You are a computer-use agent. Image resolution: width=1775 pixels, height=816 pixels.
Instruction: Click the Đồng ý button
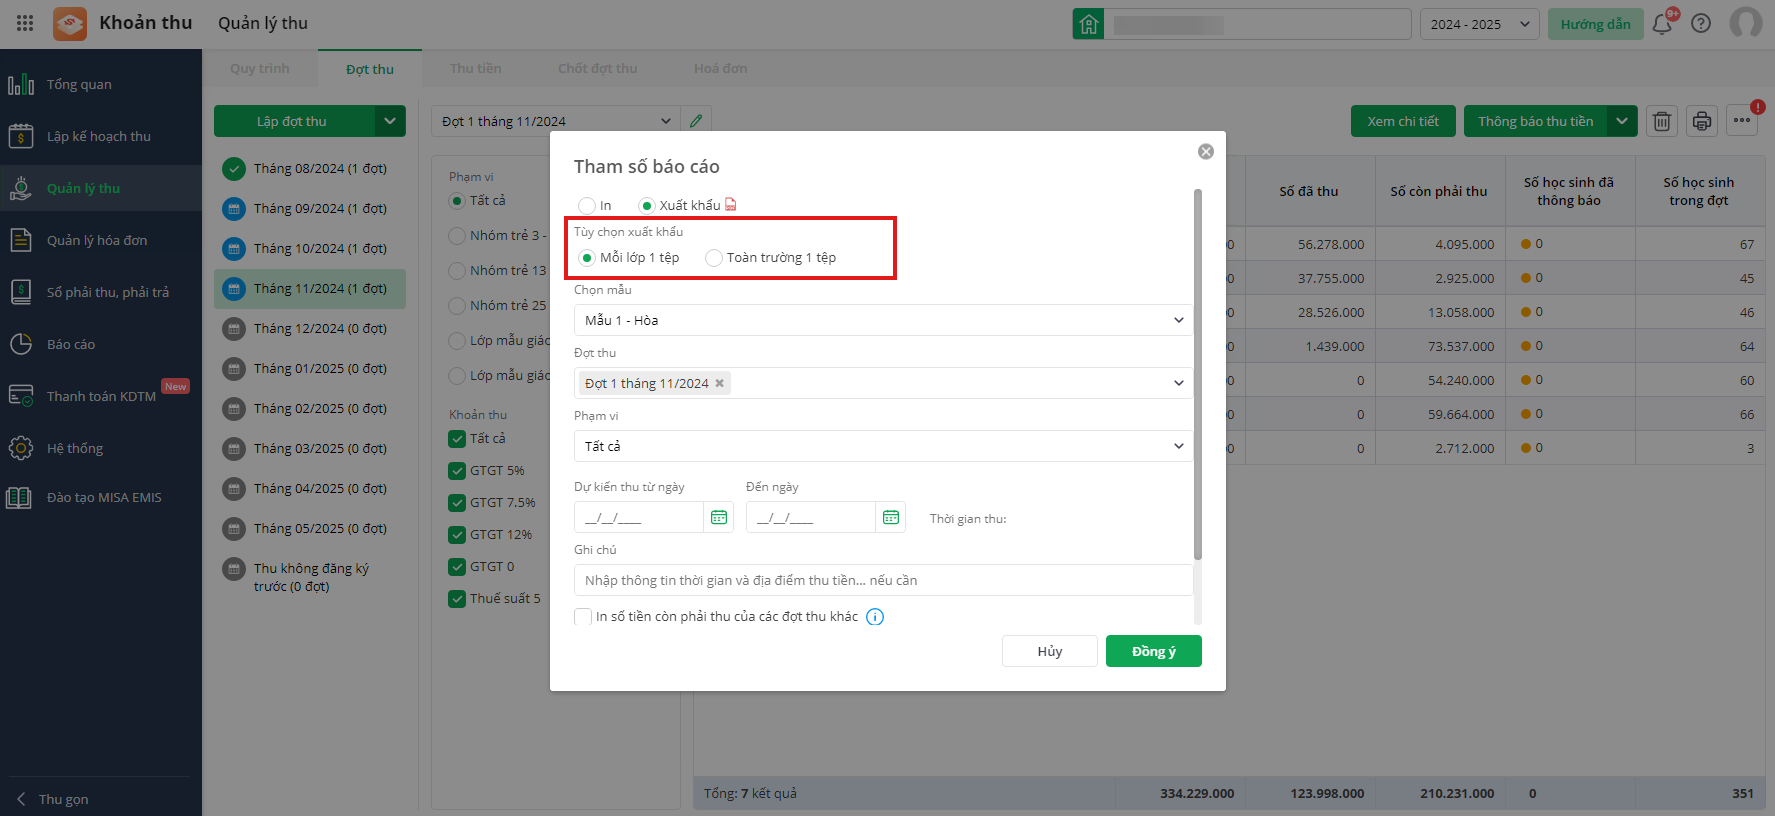[1153, 651]
